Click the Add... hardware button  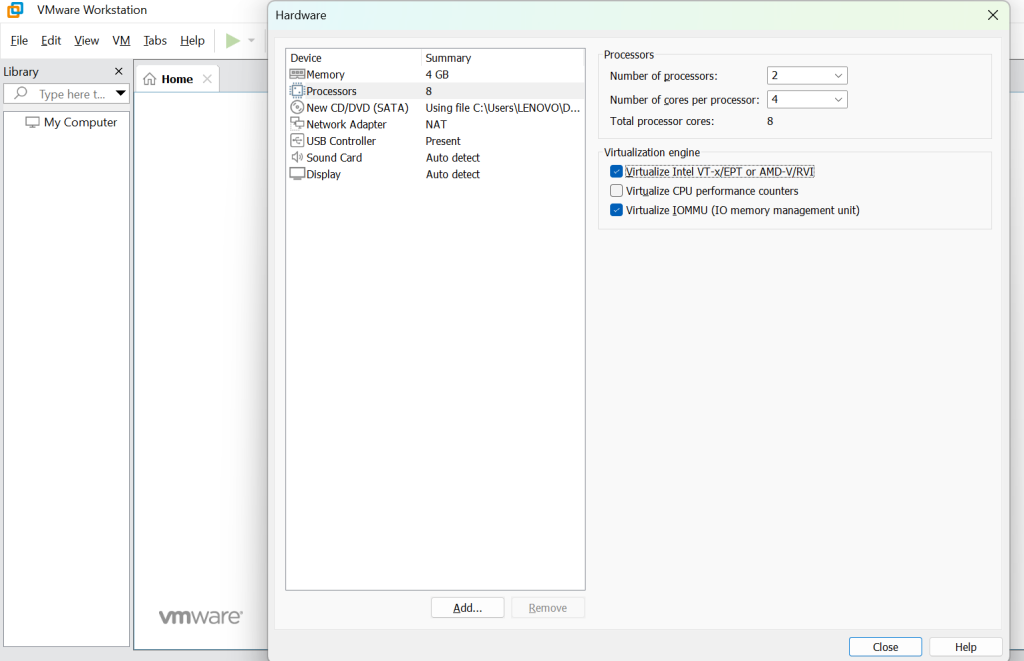pyautogui.click(x=467, y=608)
